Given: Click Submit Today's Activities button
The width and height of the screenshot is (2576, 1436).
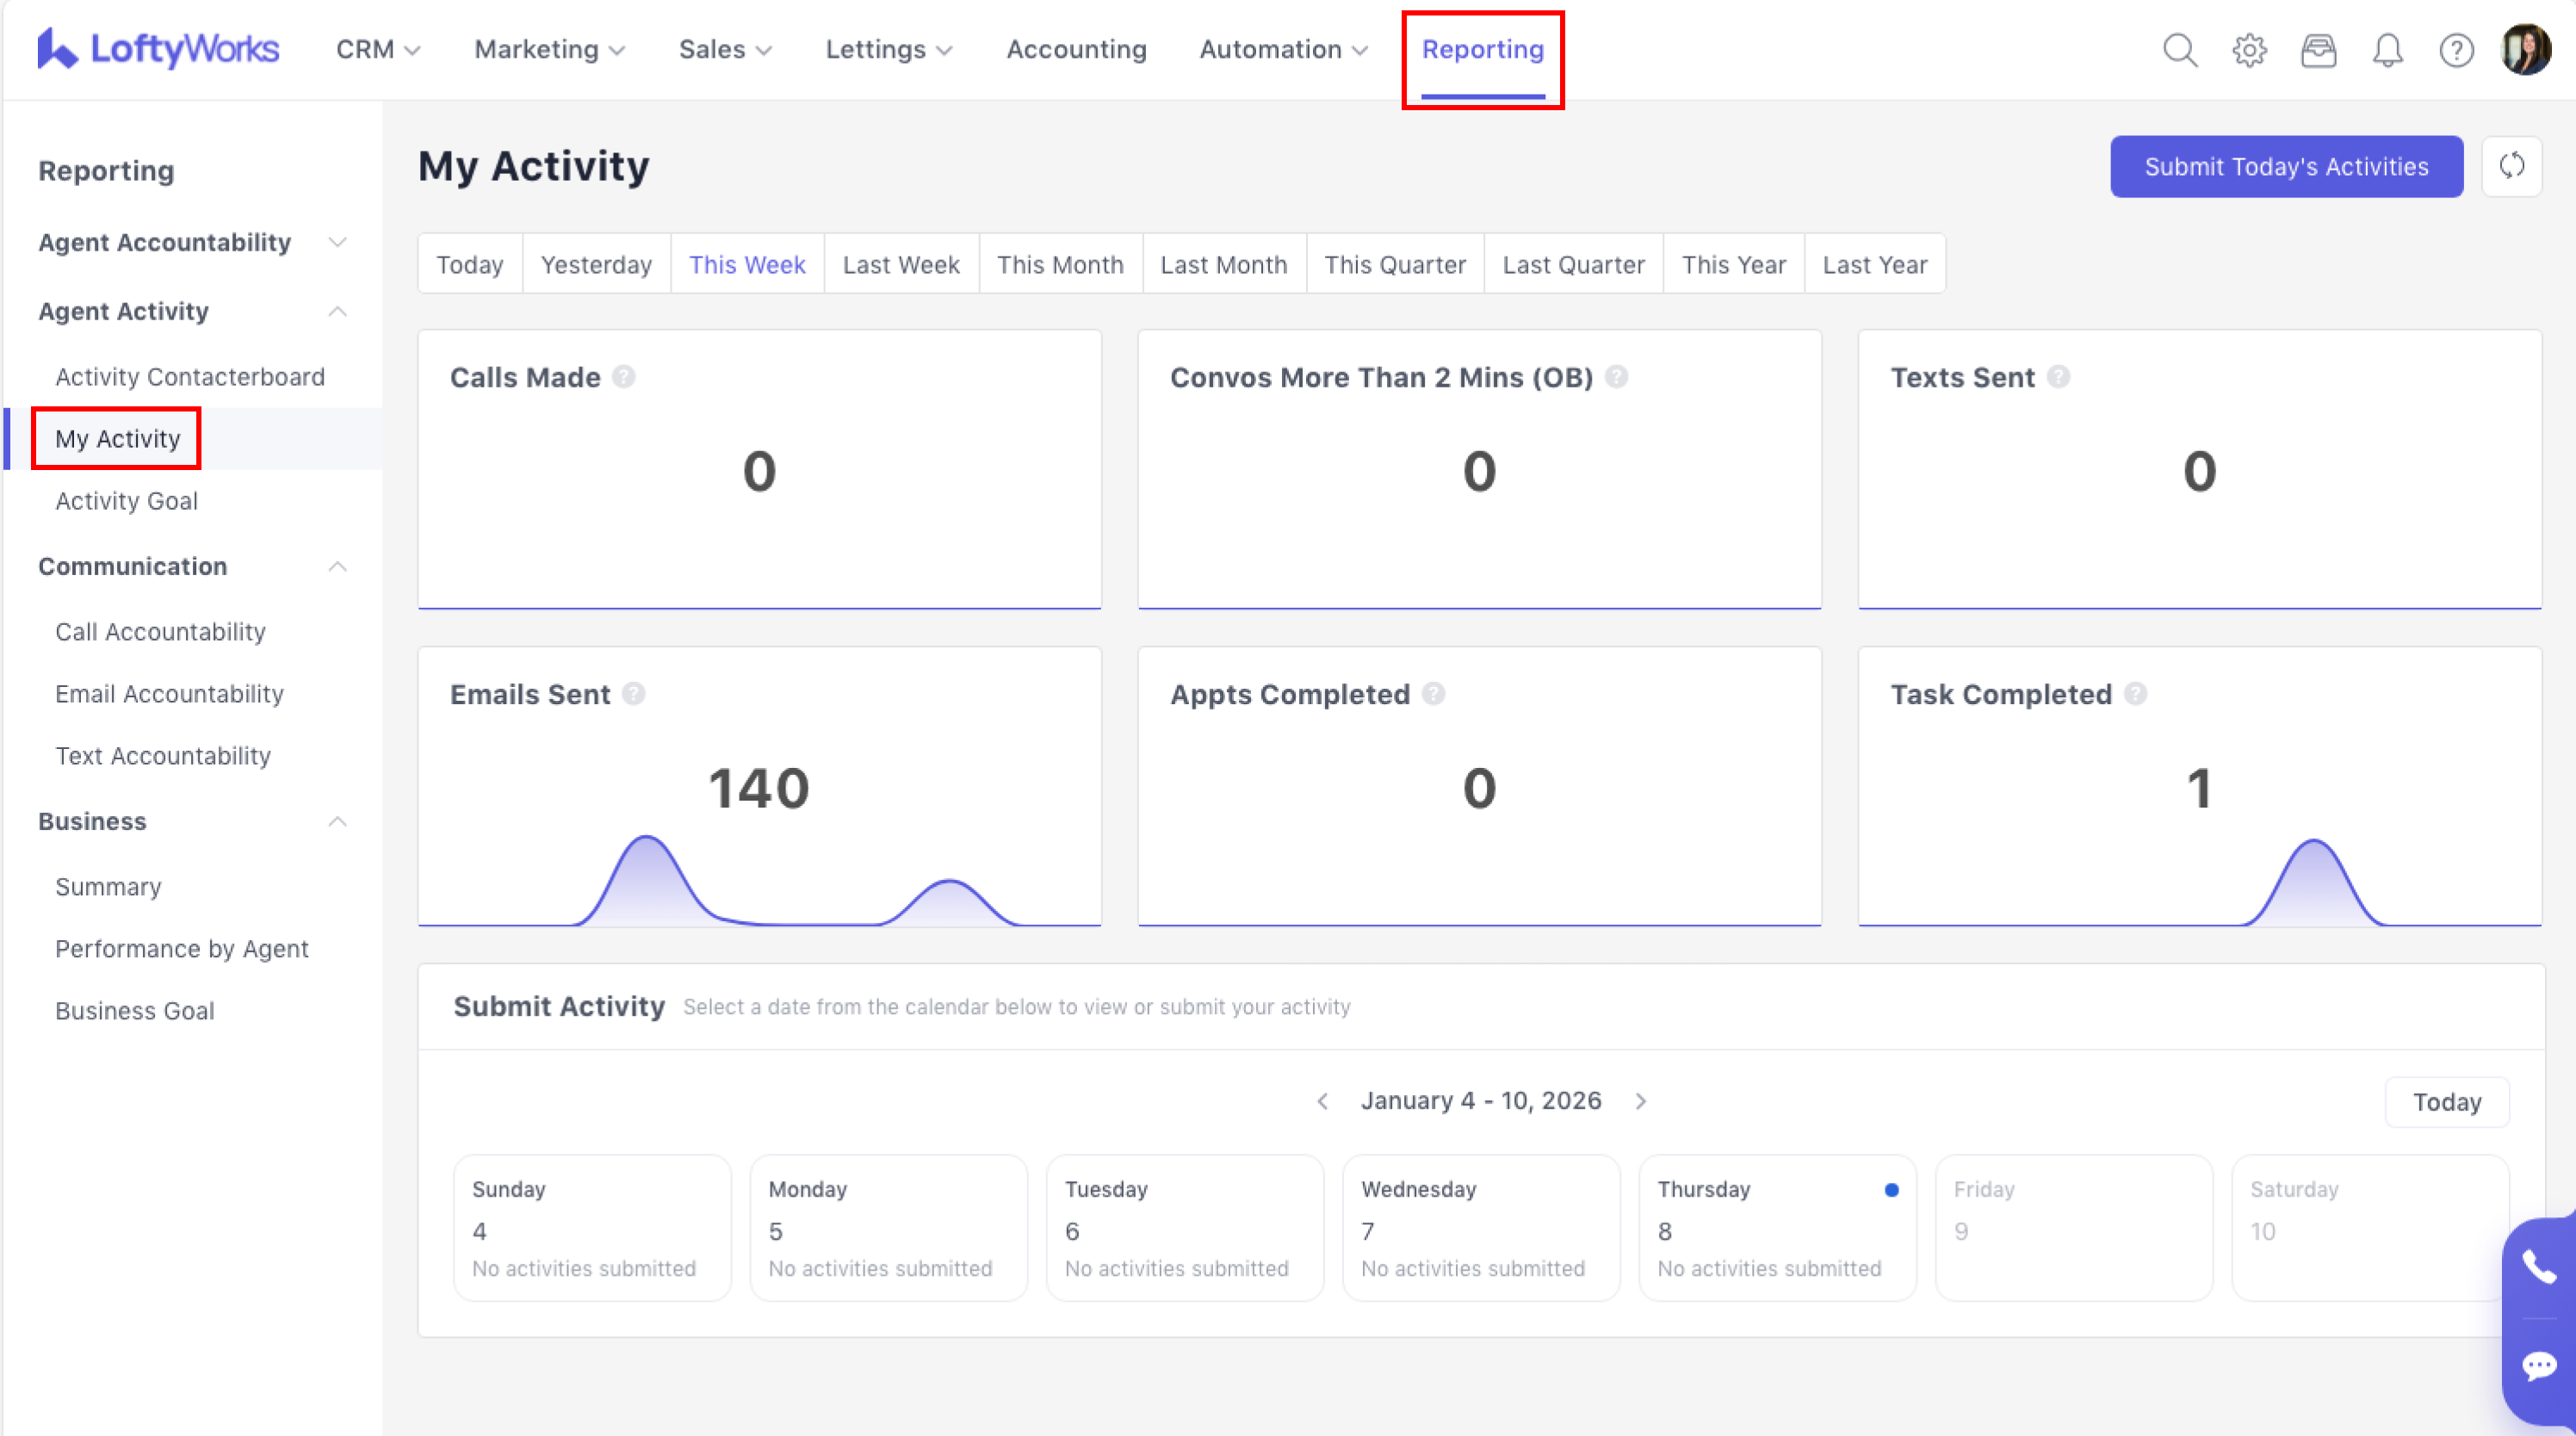Looking at the screenshot, I should [x=2285, y=166].
